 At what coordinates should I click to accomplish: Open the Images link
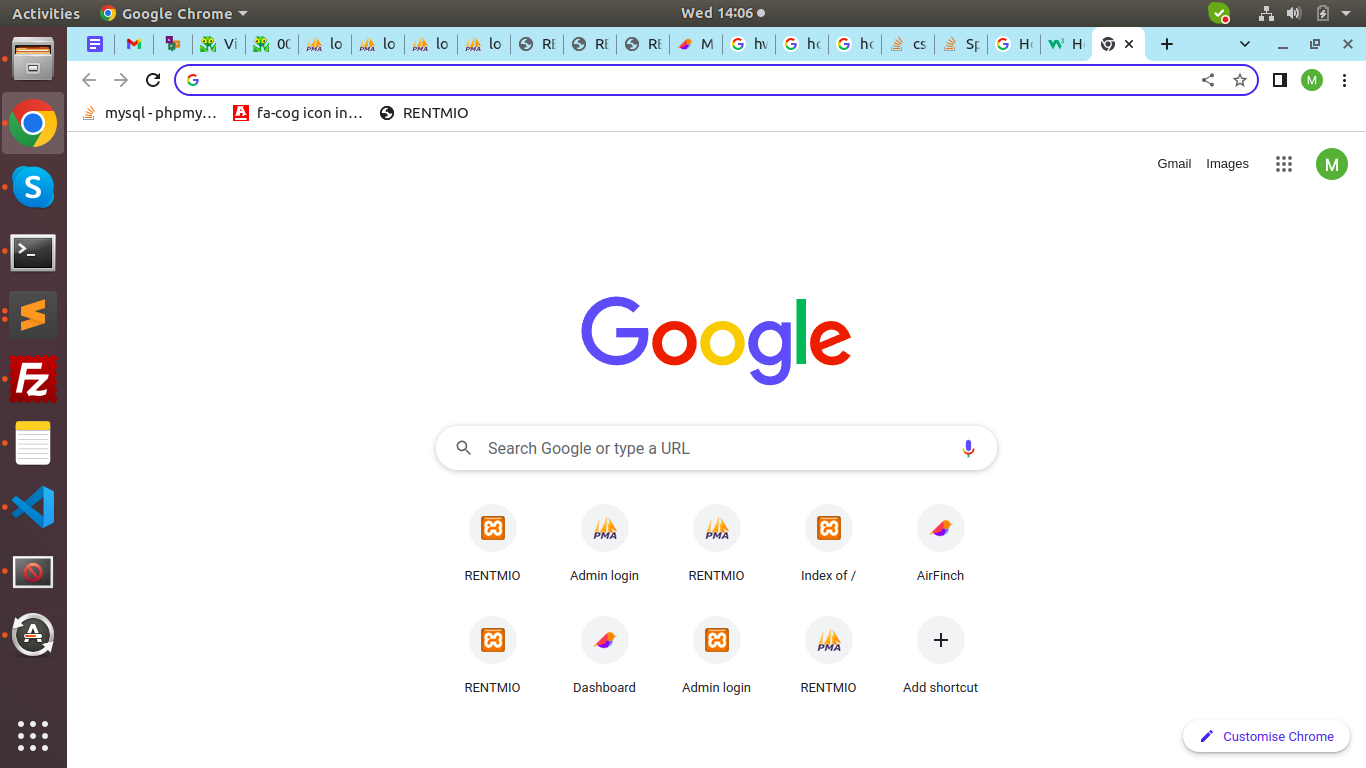pyautogui.click(x=1227, y=164)
